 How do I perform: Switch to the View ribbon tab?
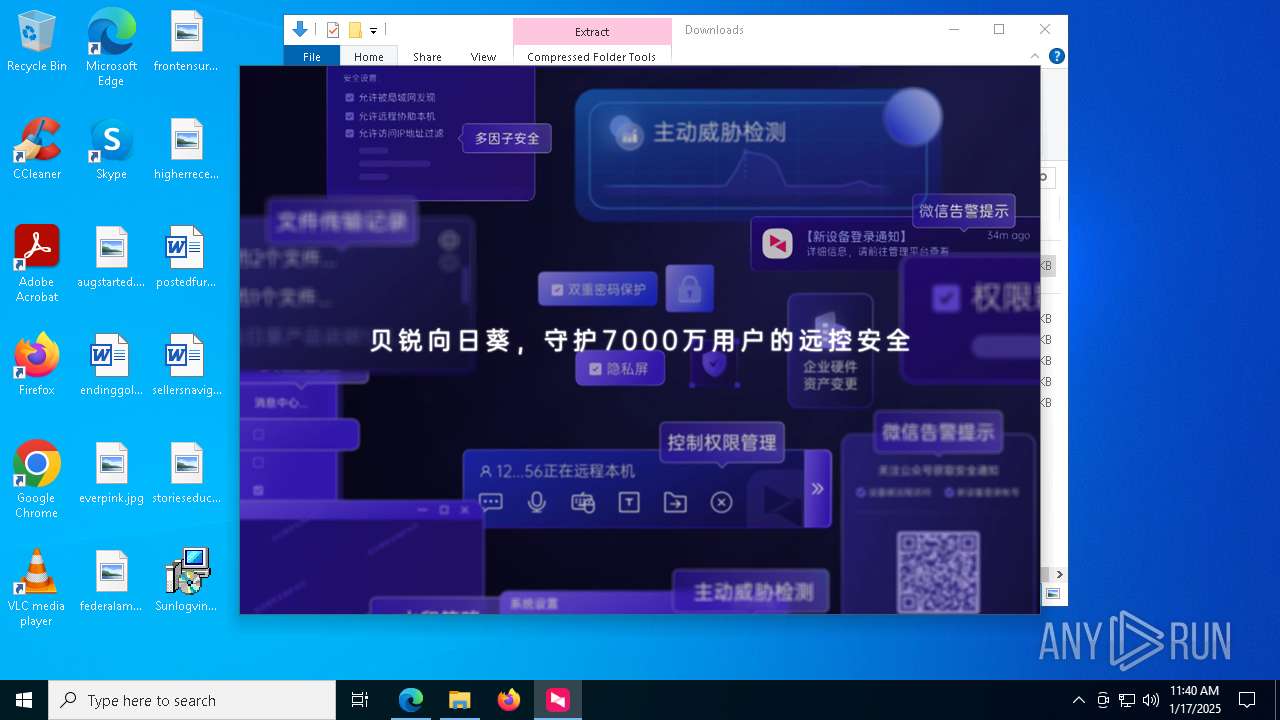[483, 57]
